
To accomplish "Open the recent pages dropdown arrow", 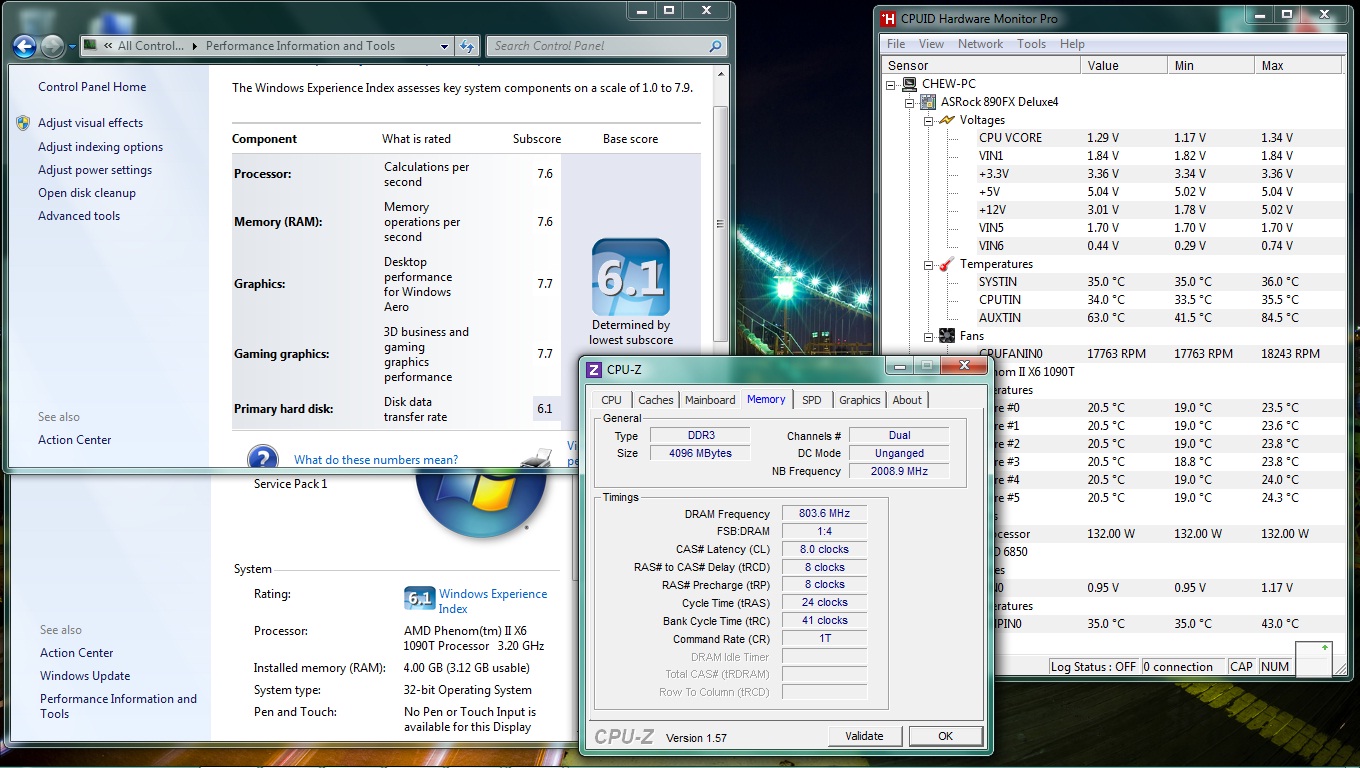I will [73, 46].
